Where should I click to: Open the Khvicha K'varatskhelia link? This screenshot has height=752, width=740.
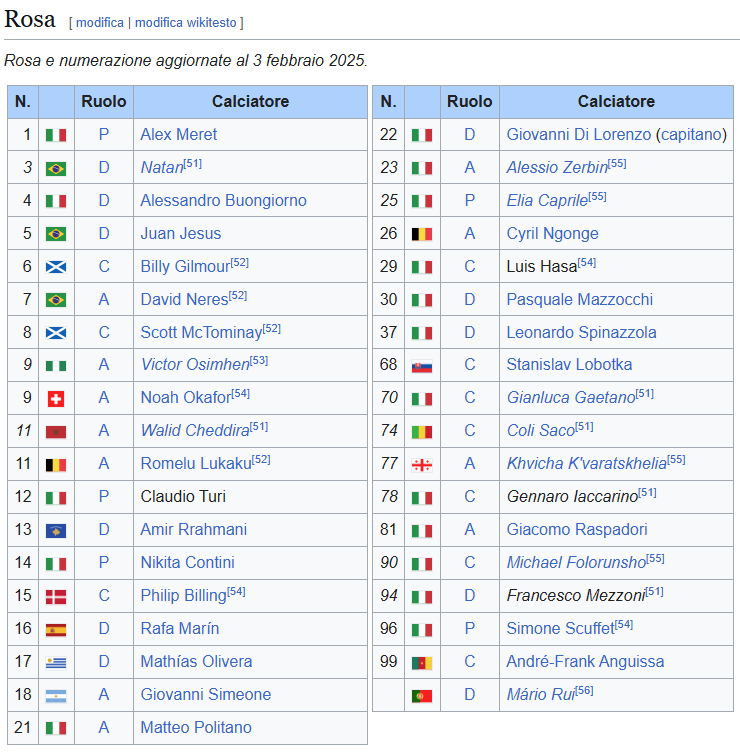[587, 464]
